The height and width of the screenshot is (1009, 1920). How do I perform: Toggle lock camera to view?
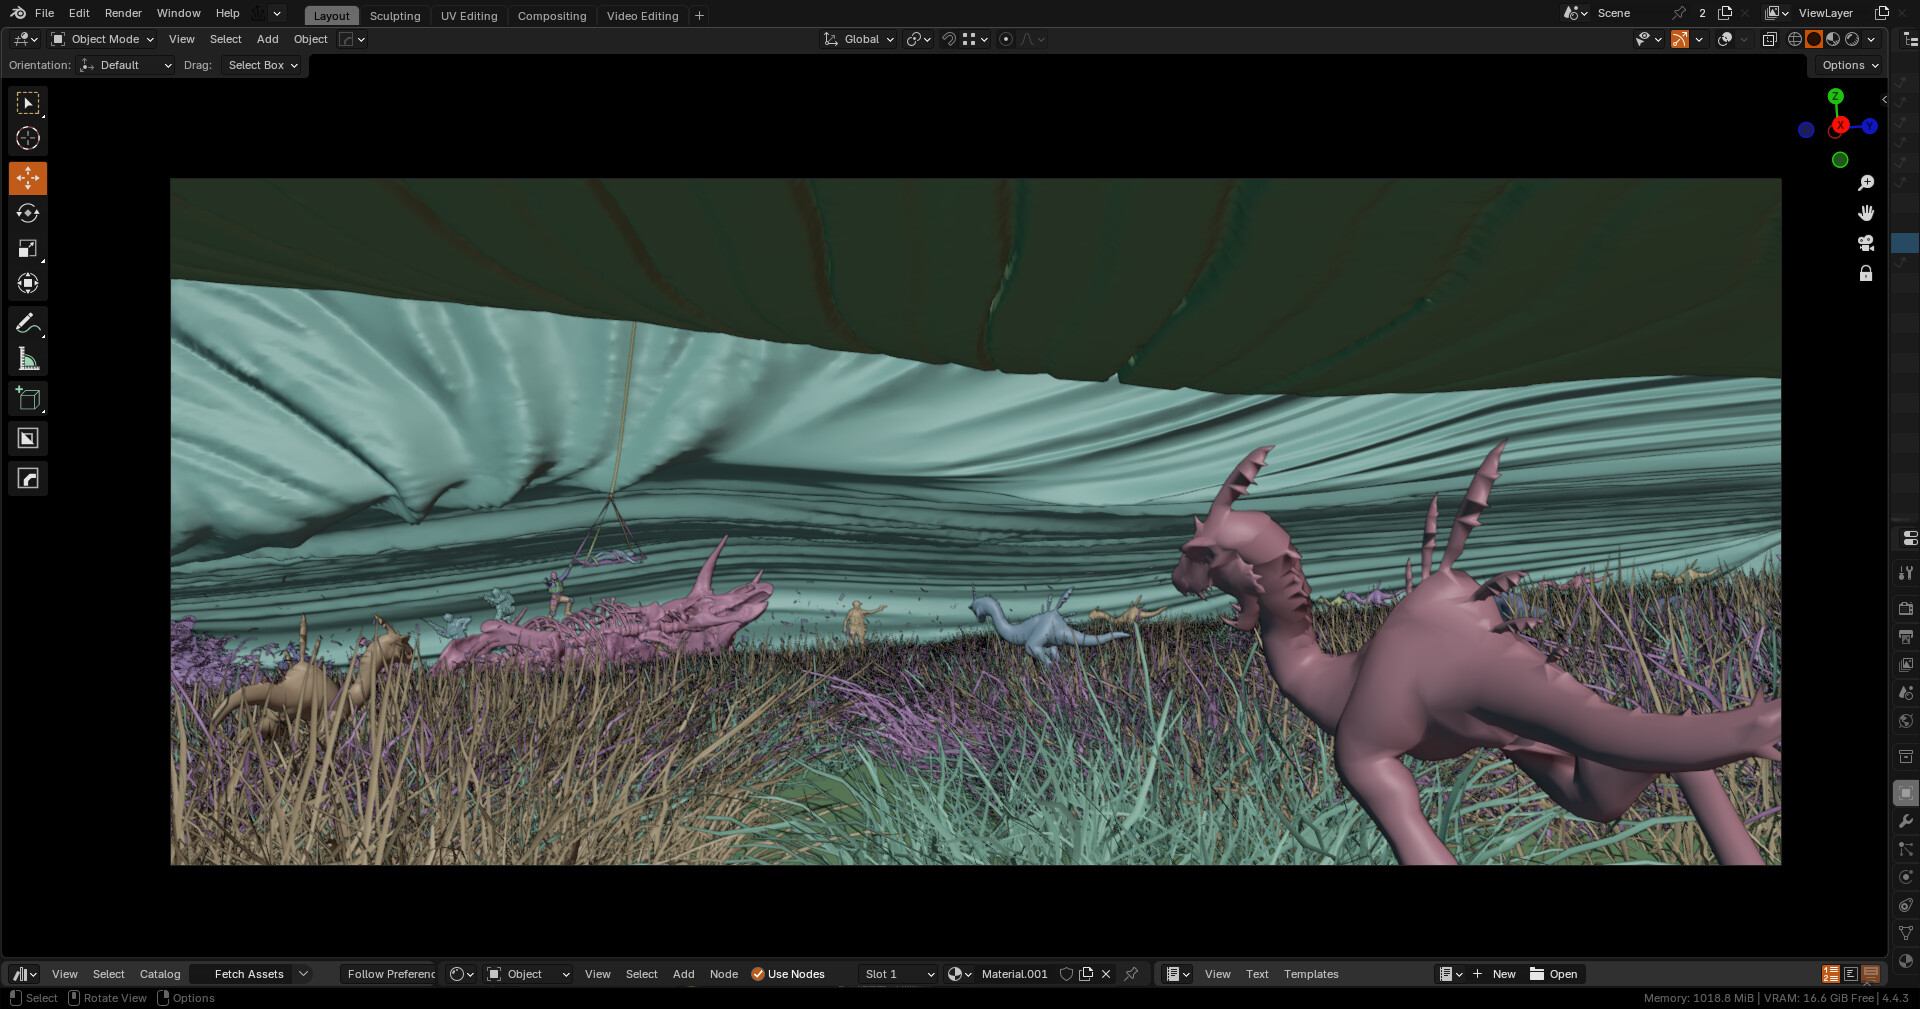pyautogui.click(x=1866, y=274)
